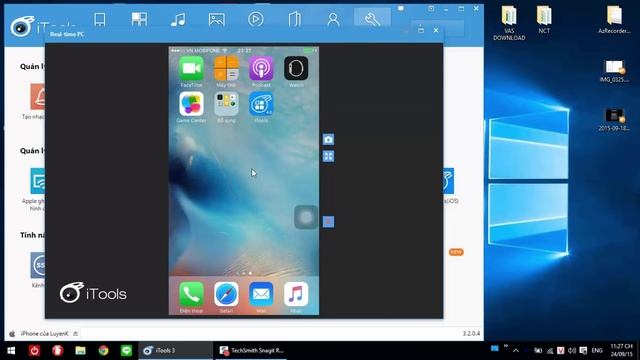Open LINE app from the taskbar
Image resolution: width=640 pixels, height=360 pixels.
point(127,351)
